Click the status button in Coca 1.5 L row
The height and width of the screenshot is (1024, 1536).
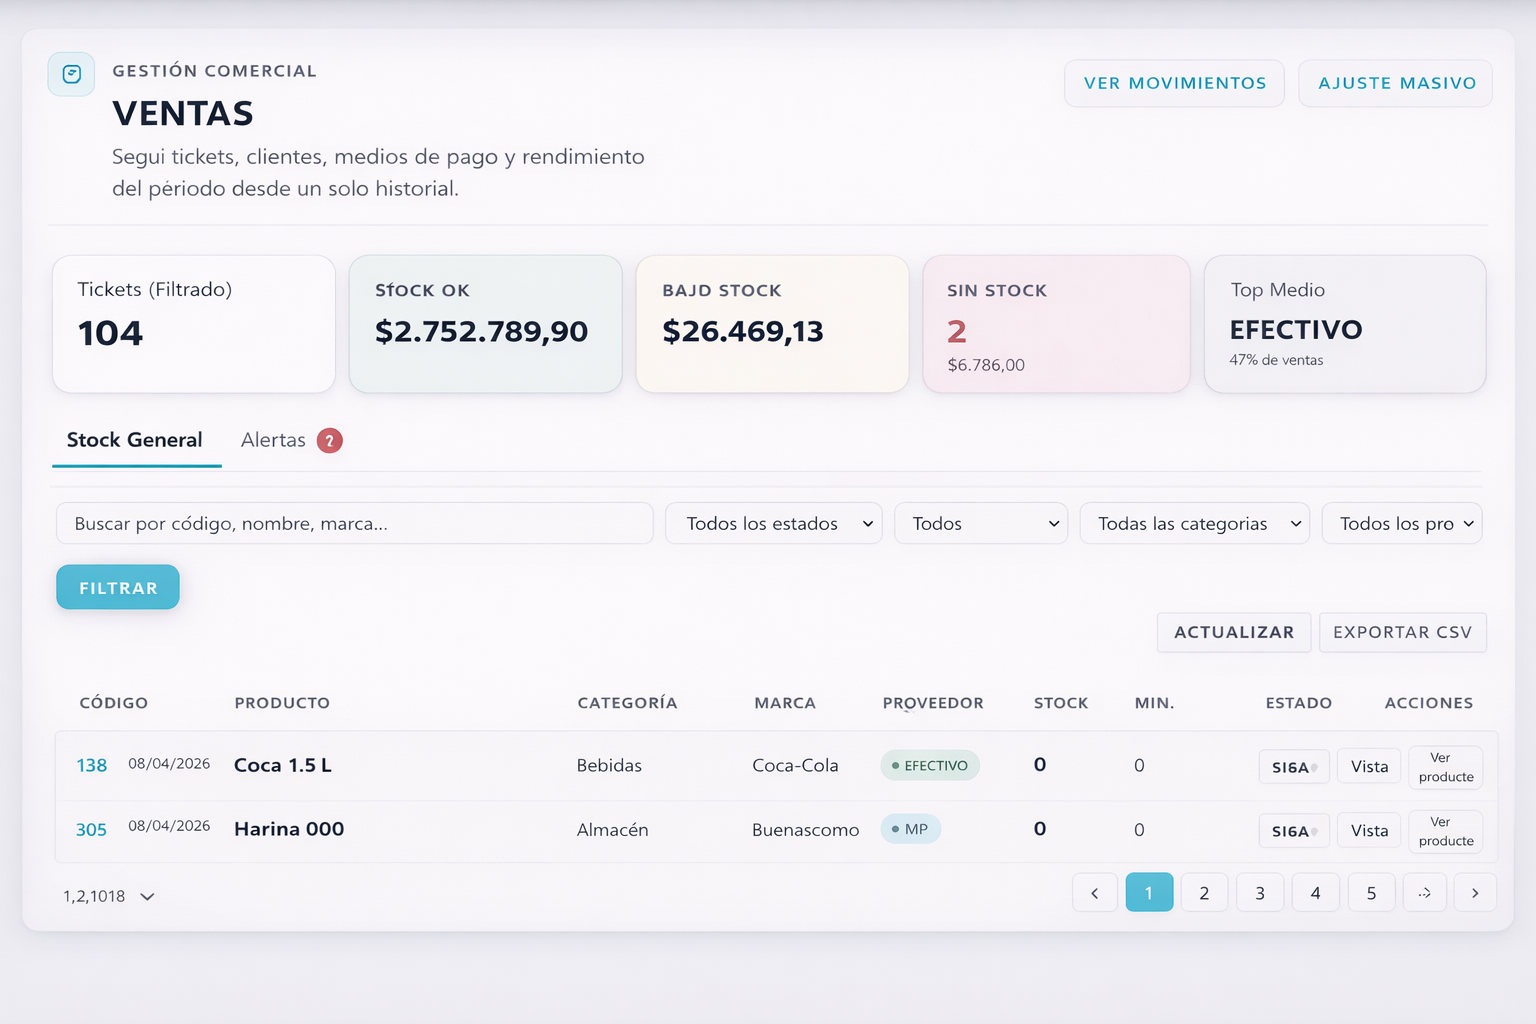[1294, 767]
